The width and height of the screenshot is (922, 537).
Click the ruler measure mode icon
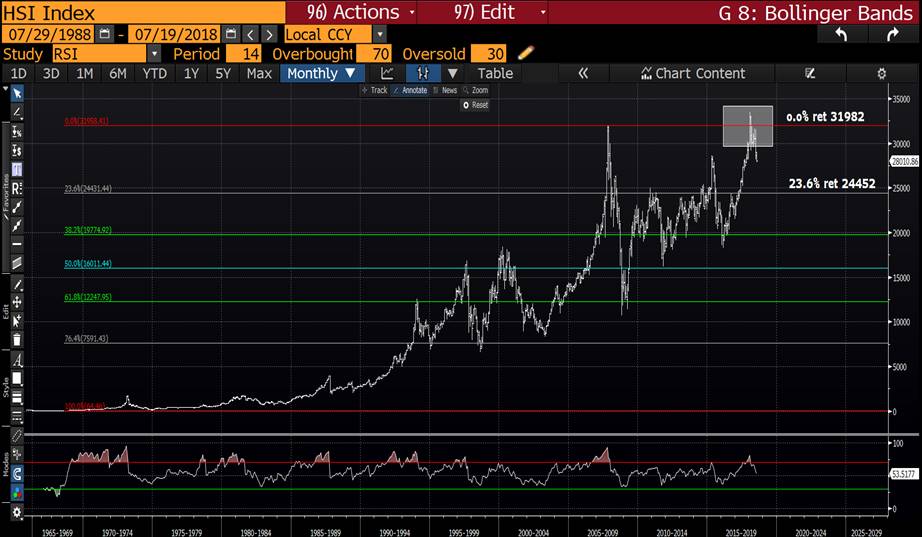click(17, 436)
